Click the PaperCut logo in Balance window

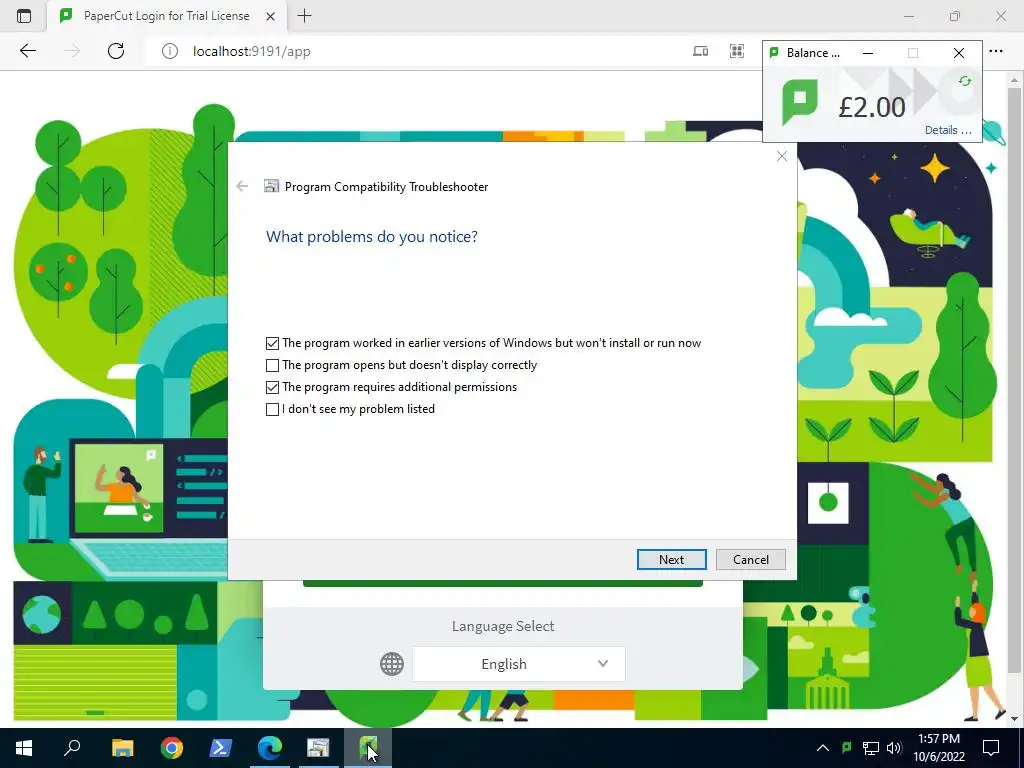pyautogui.click(x=799, y=104)
